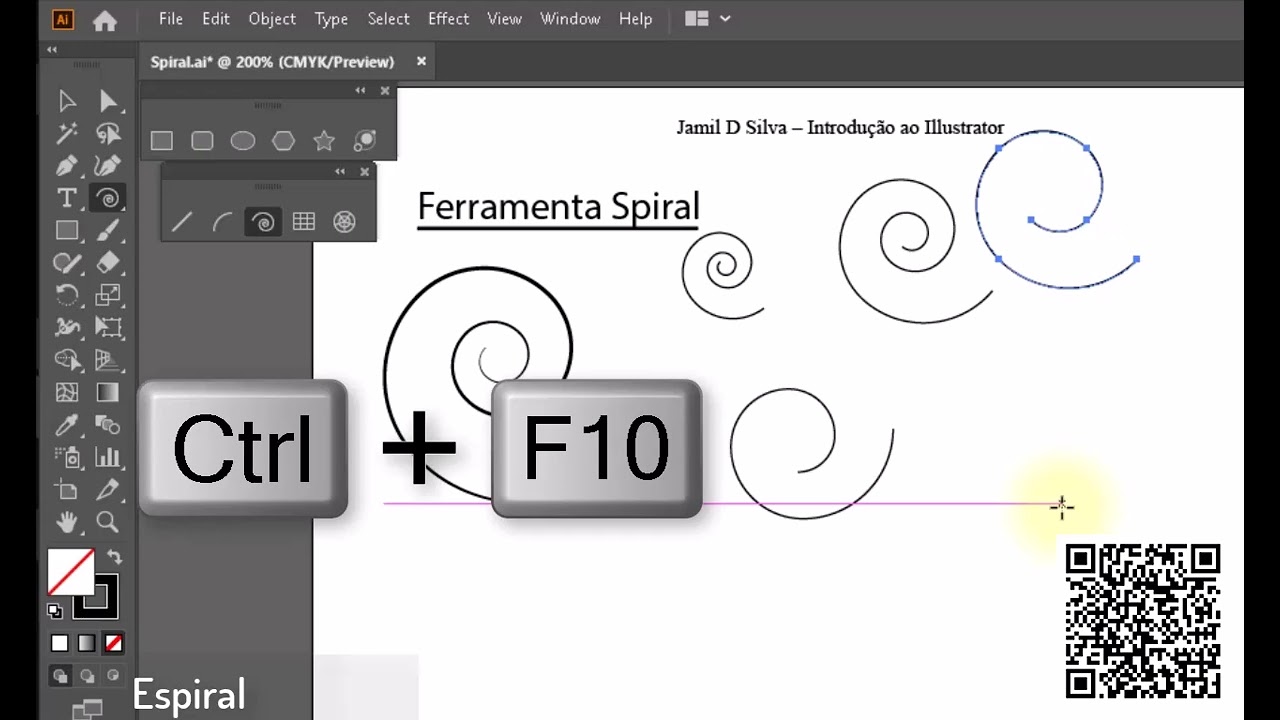Switch to the Spiral.ai document tab

(x=272, y=62)
